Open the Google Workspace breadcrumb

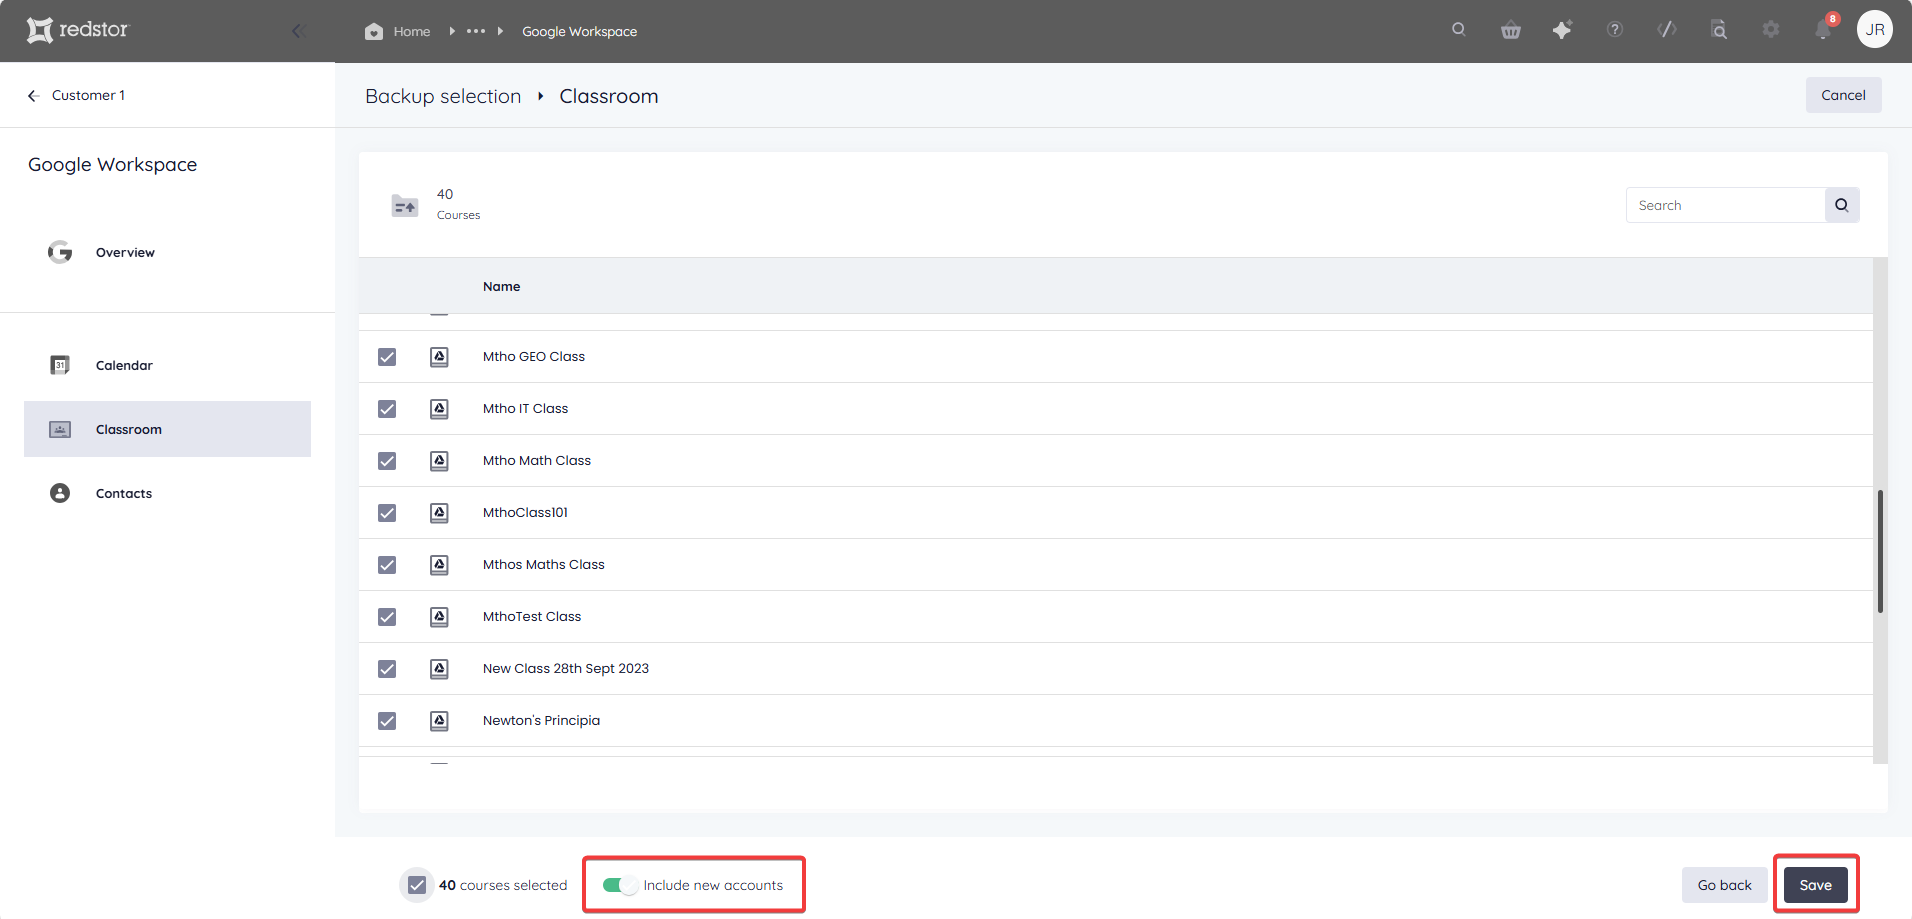point(579,31)
